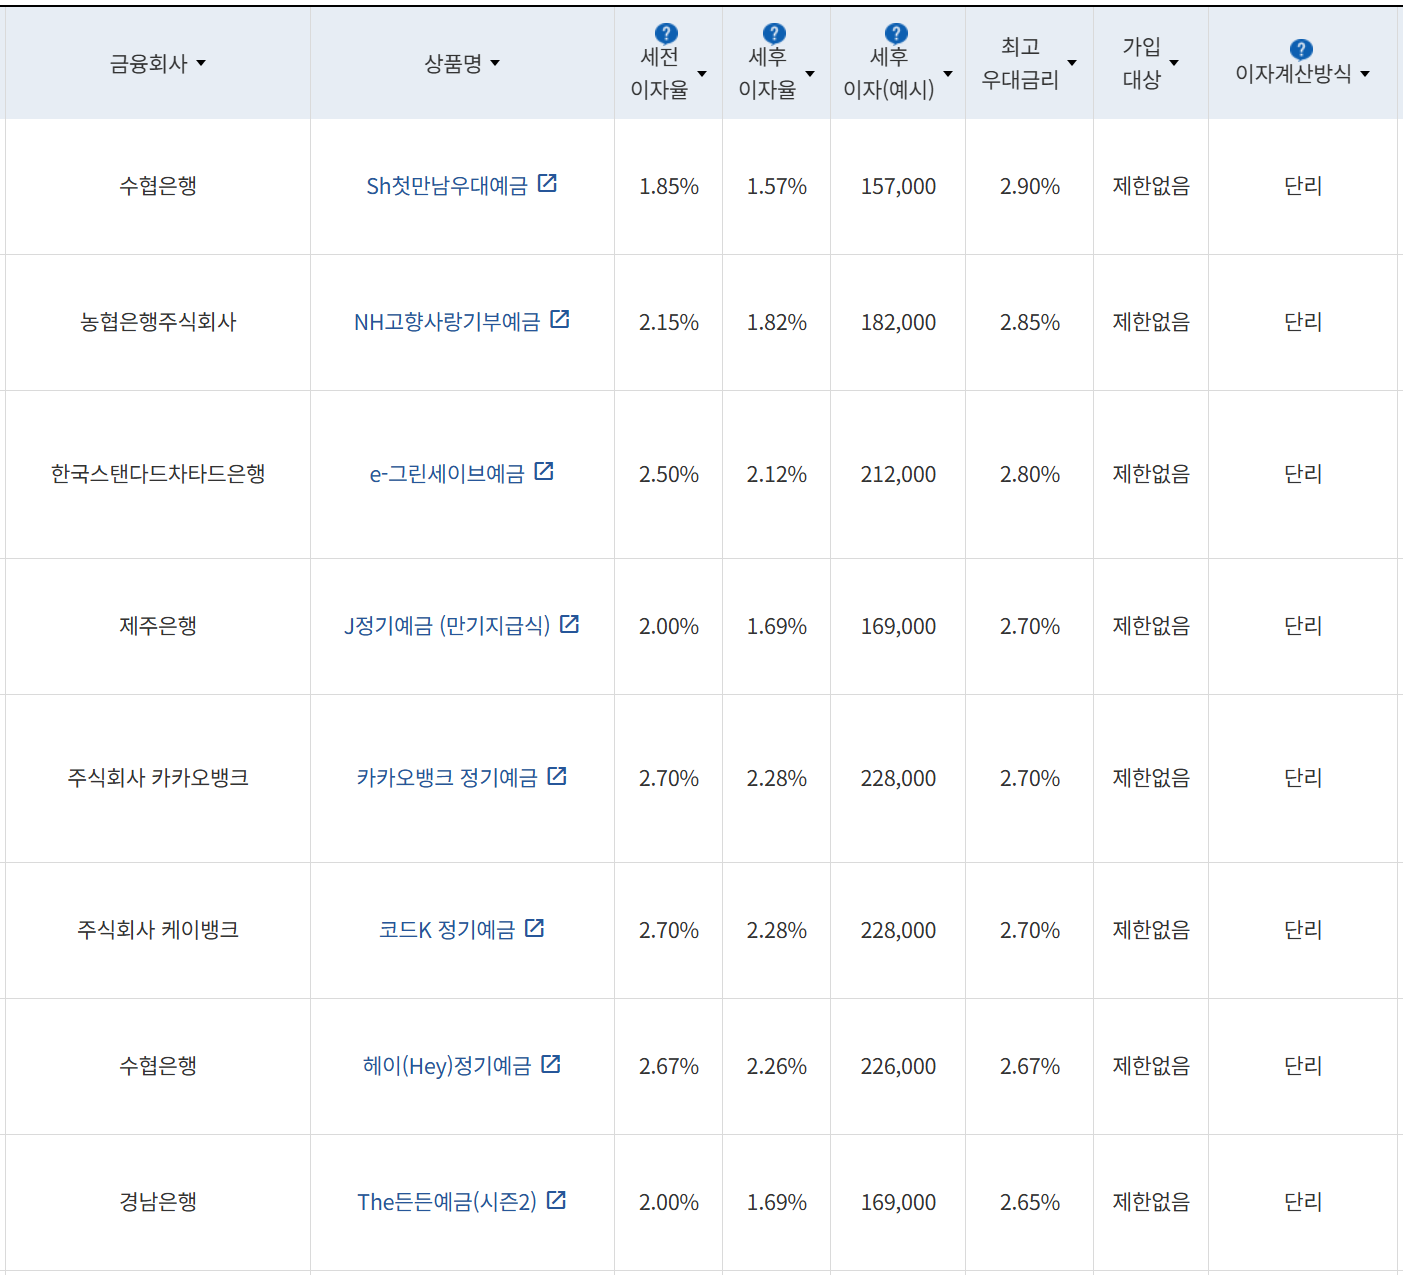This screenshot has height=1275, width=1403.
Task: Click the external link icon beside Sh첫만남우대예금
Action: 548,183
